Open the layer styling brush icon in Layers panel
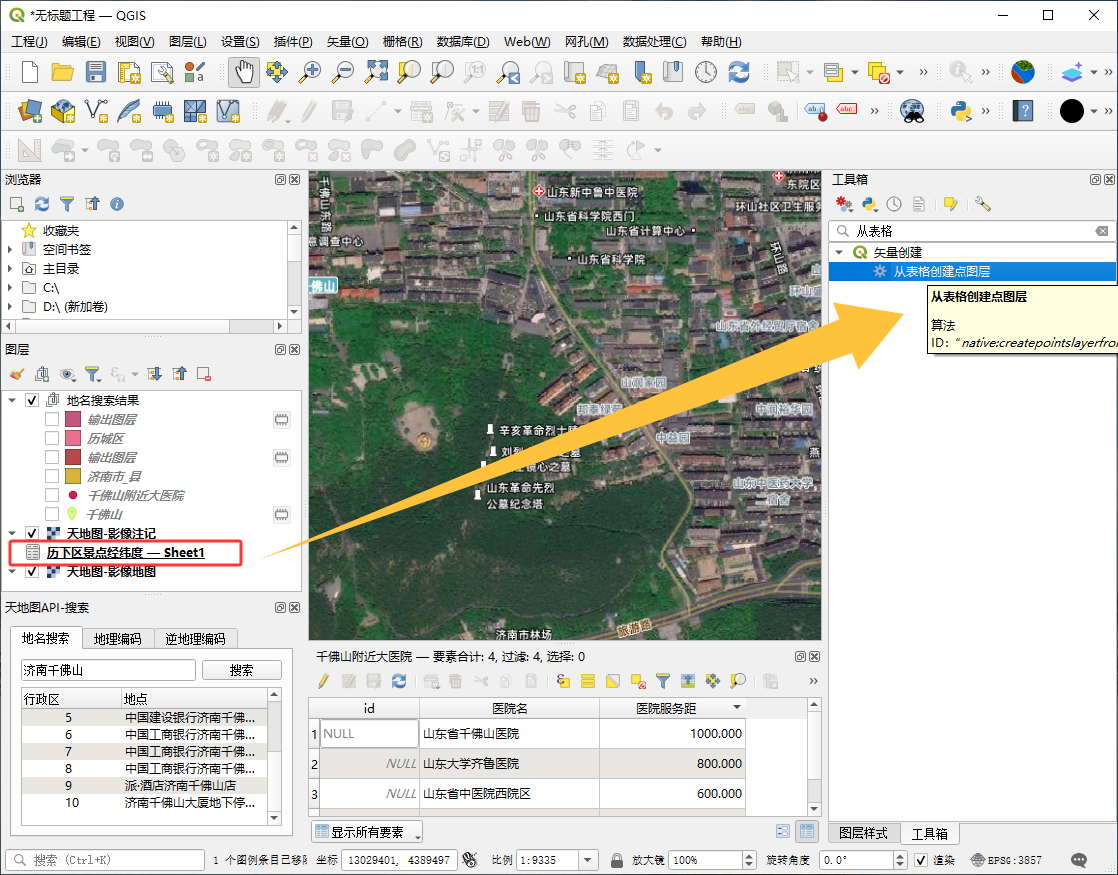Image resolution: width=1118 pixels, height=875 pixels. [17, 374]
